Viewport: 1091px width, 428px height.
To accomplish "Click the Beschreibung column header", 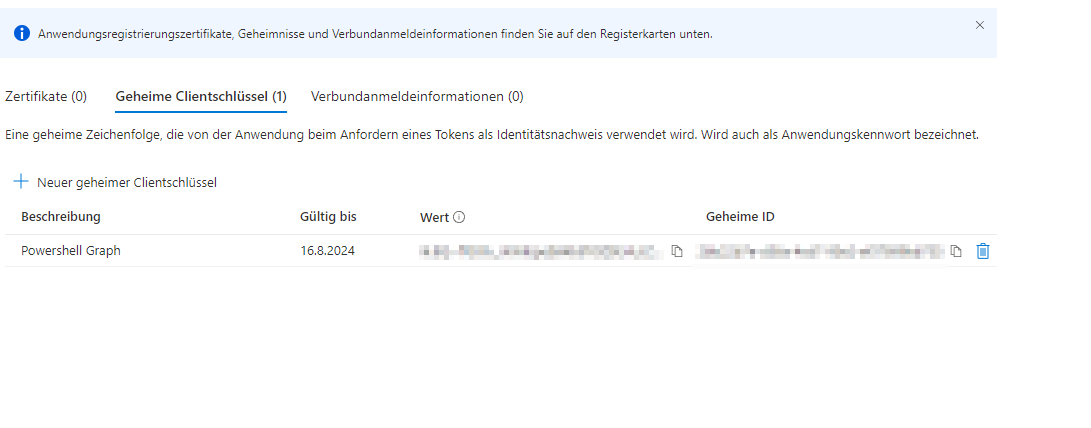I will click(61, 217).
